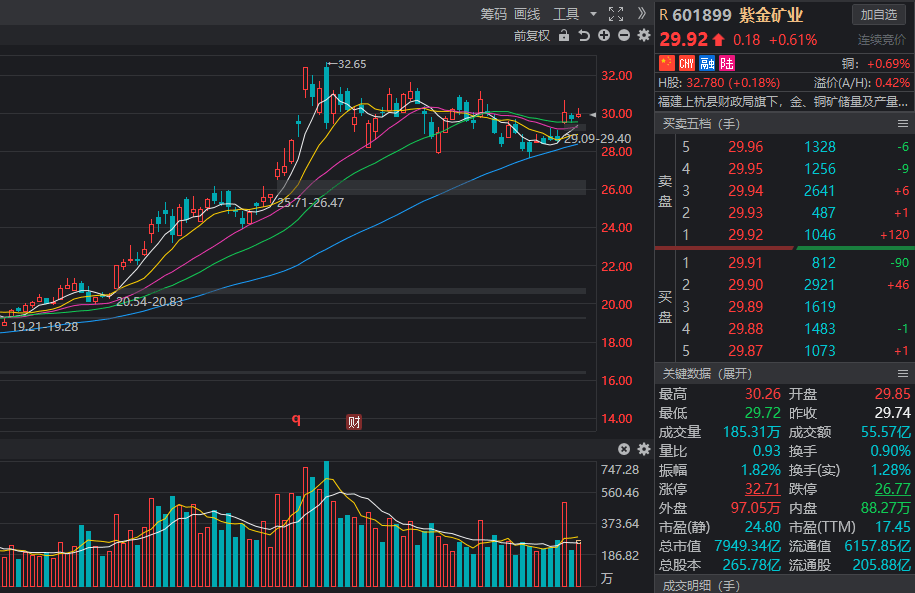The image size is (915, 593).
Task: Expand more toolbar options double chevron
Action: (x=641, y=14)
